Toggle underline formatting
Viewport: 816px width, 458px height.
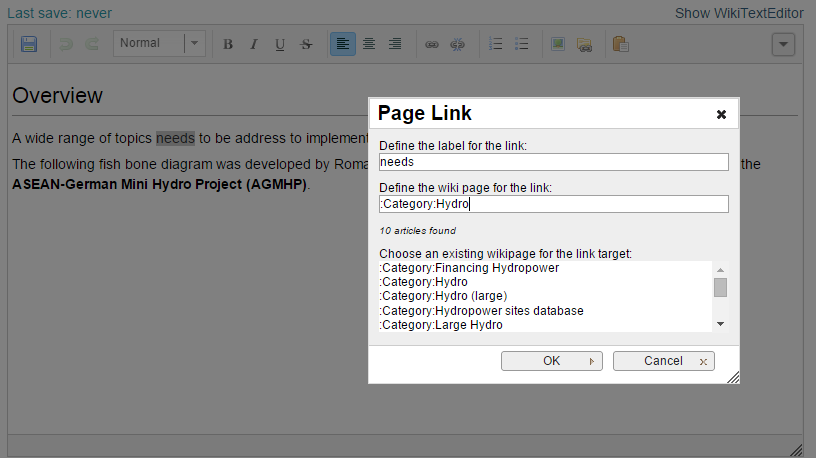[280, 44]
